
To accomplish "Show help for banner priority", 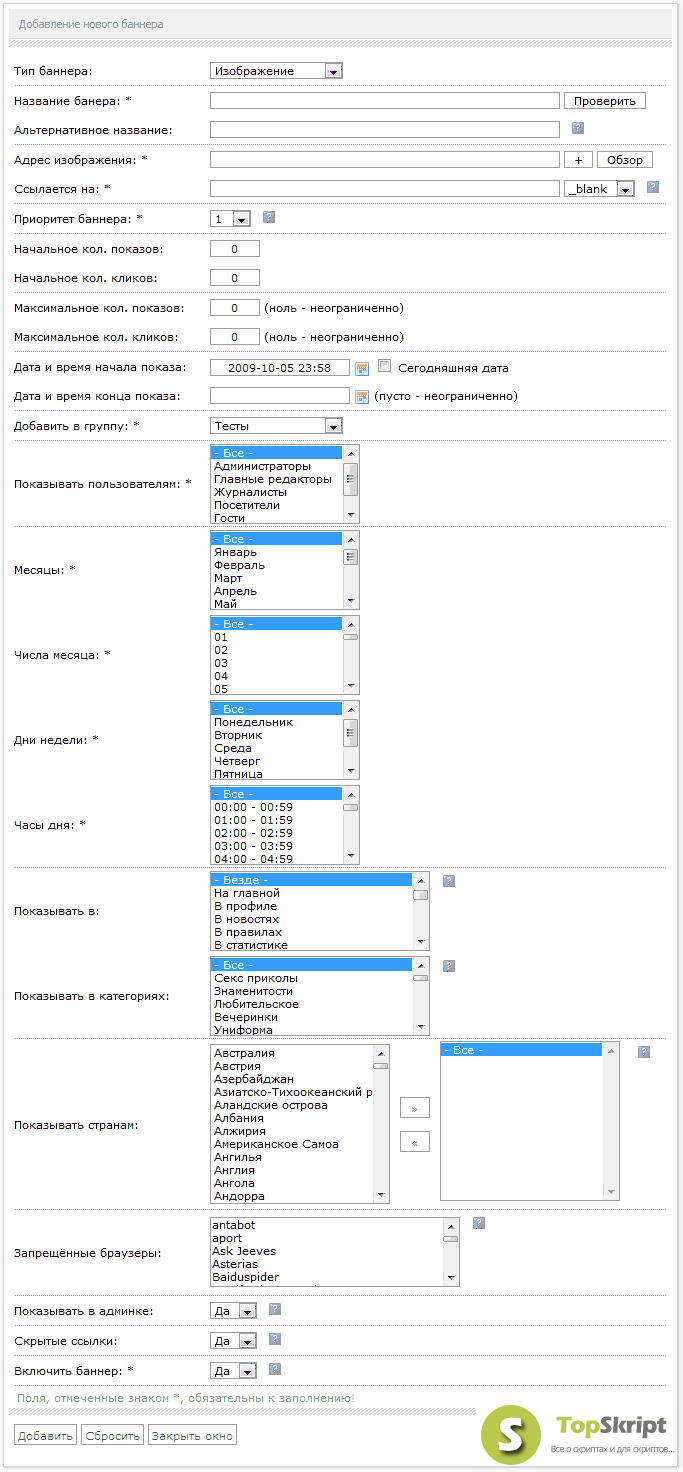I will [268, 217].
